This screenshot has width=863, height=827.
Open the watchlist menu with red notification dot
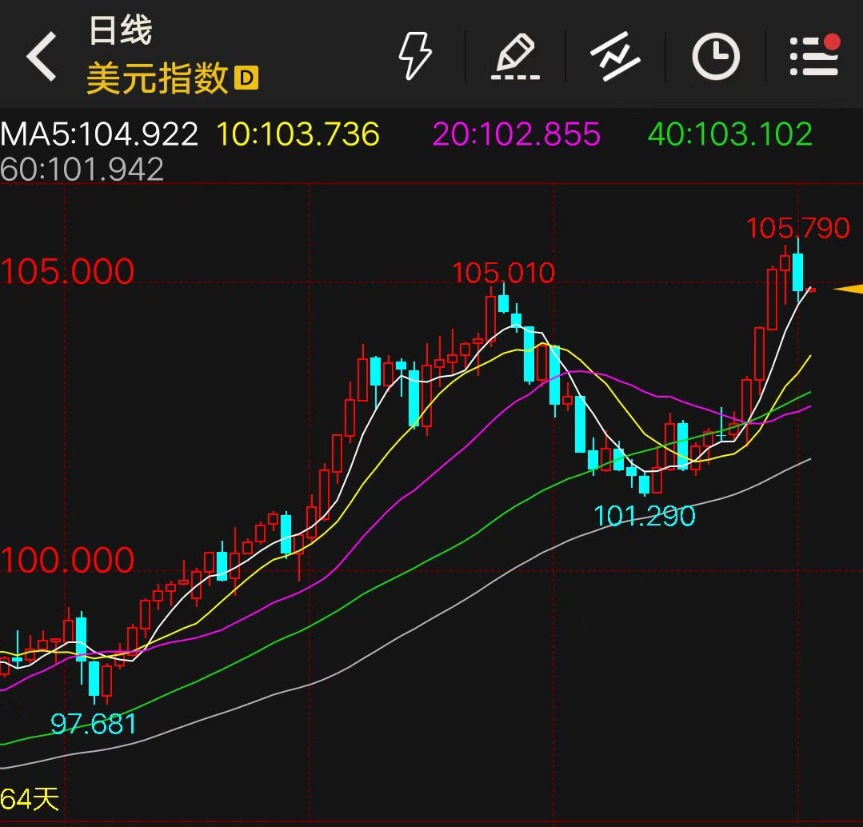click(812, 57)
